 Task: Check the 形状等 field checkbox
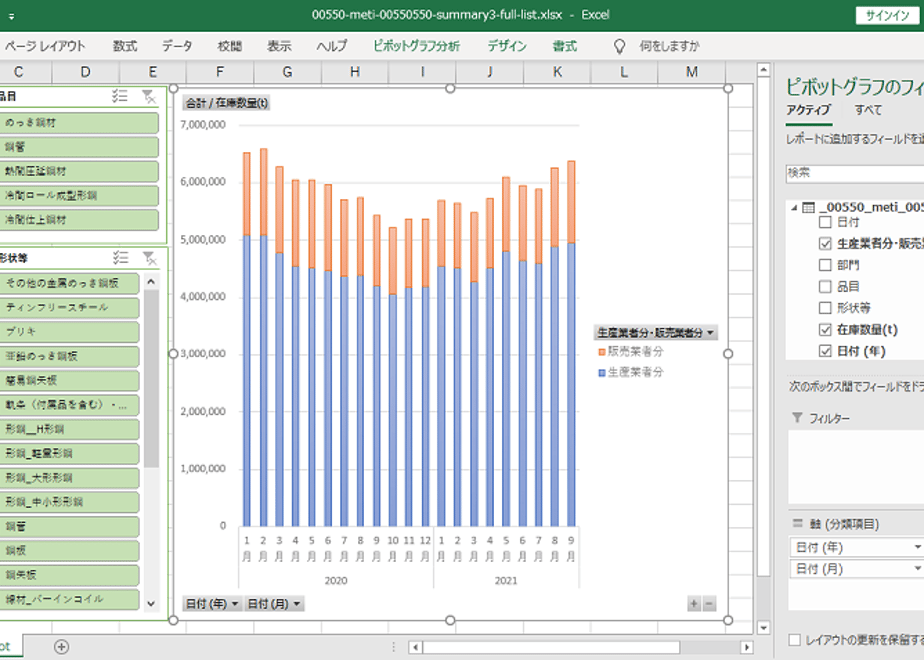point(825,308)
